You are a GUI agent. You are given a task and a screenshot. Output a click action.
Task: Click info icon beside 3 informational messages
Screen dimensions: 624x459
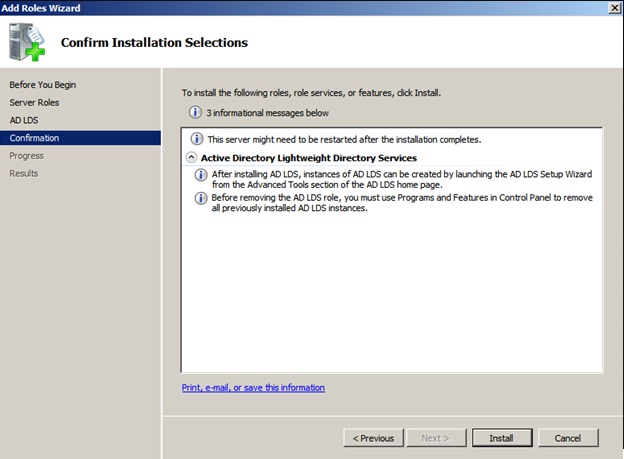coord(195,112)
